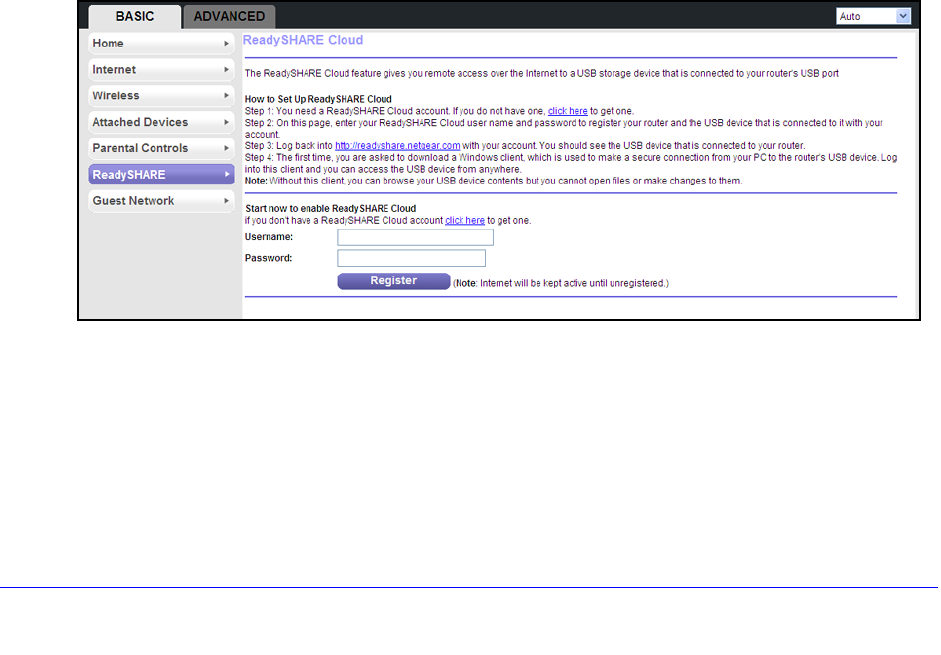This screenshot has height=655, width=941.
Task: Select the ReadySHARE menu item
Action: click(161, 174)
